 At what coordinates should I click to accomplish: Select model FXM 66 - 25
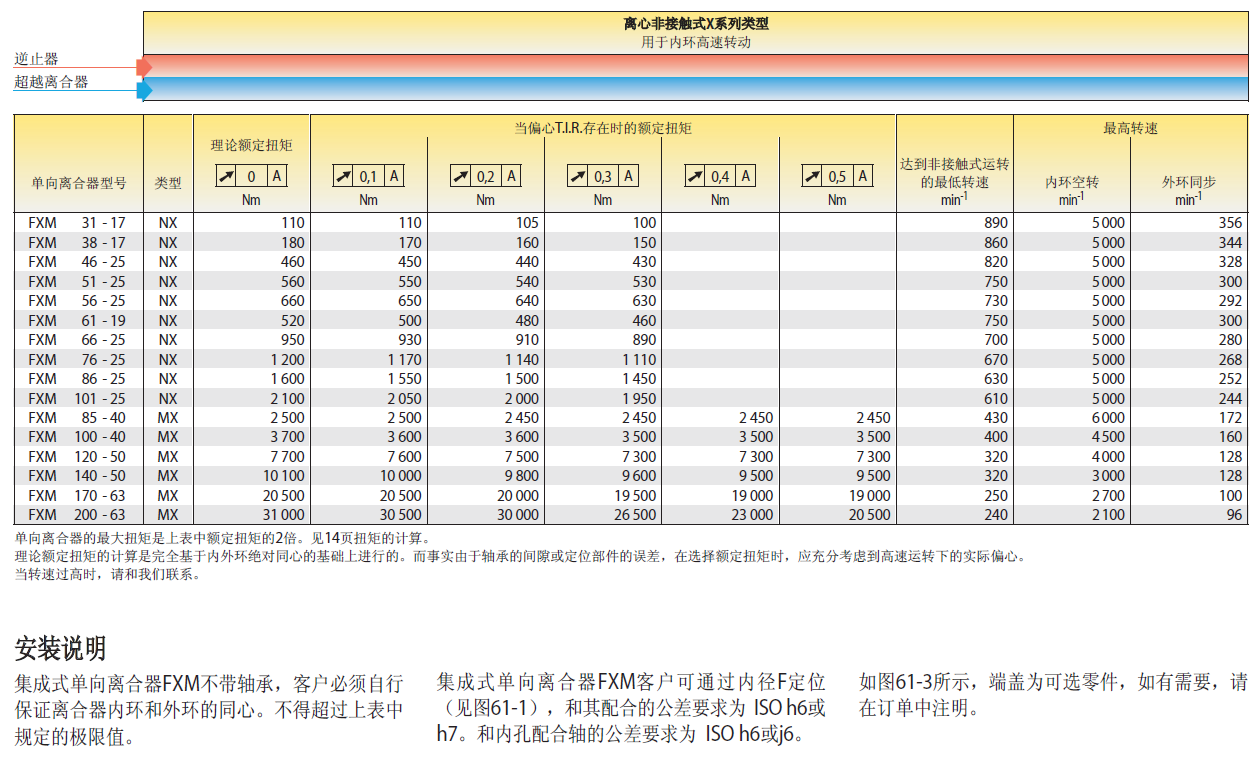pyautogui.click(x=77, y=340)
